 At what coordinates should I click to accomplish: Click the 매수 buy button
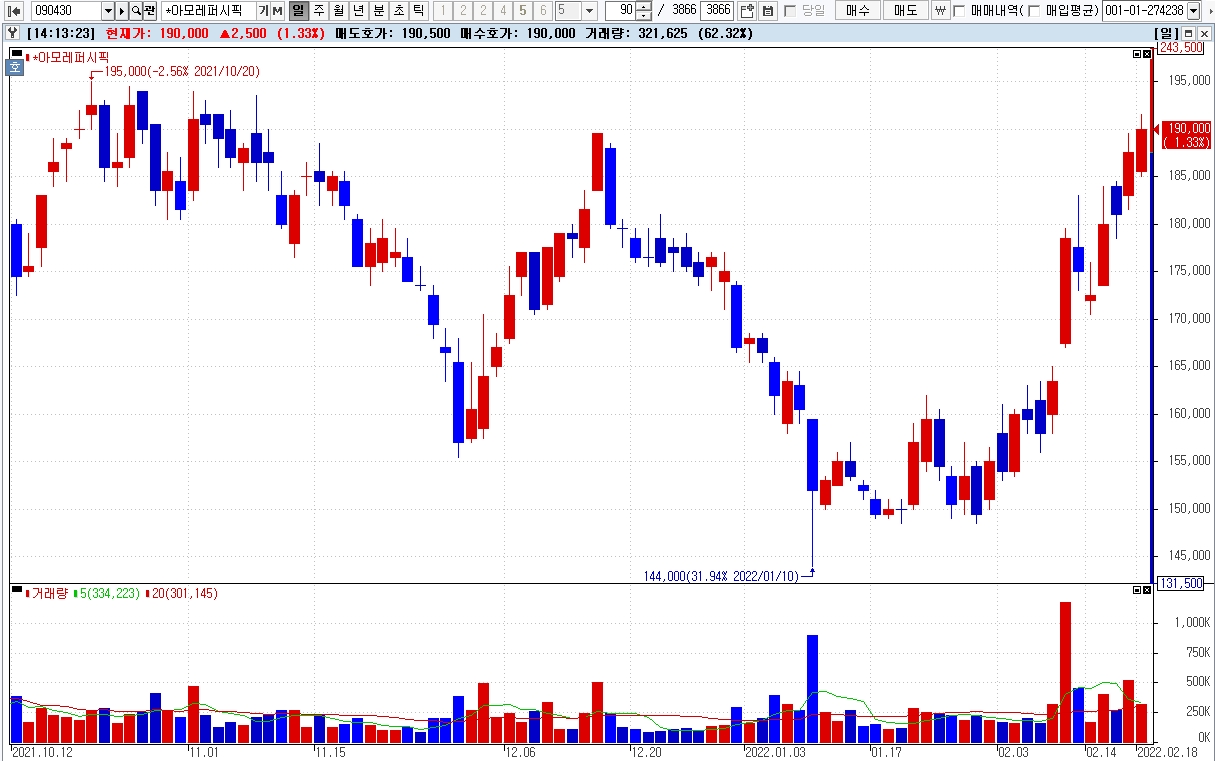(x=858, y=11)
